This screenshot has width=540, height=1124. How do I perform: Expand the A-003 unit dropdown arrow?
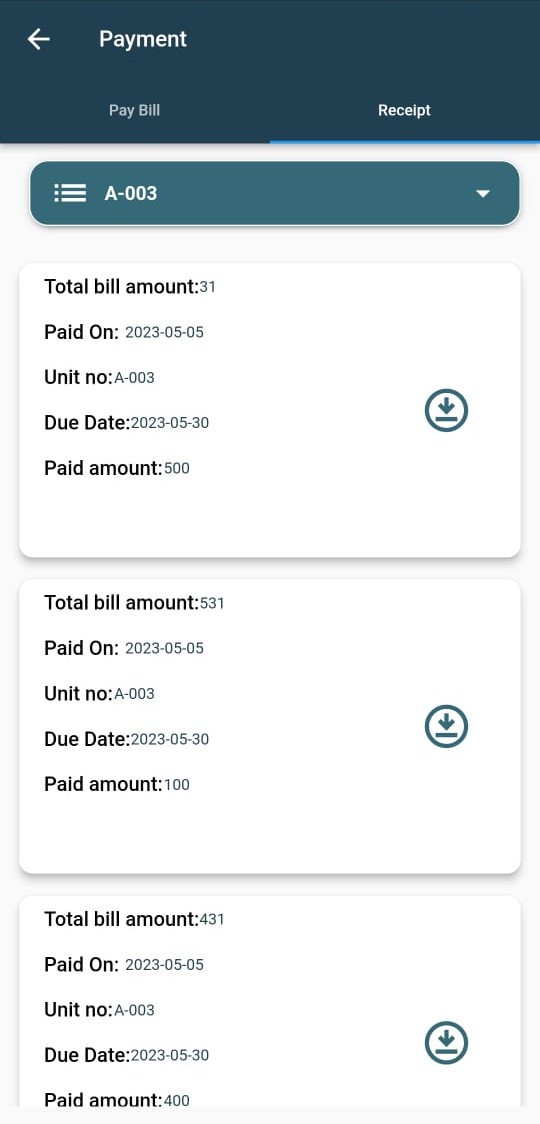[483, 194]
